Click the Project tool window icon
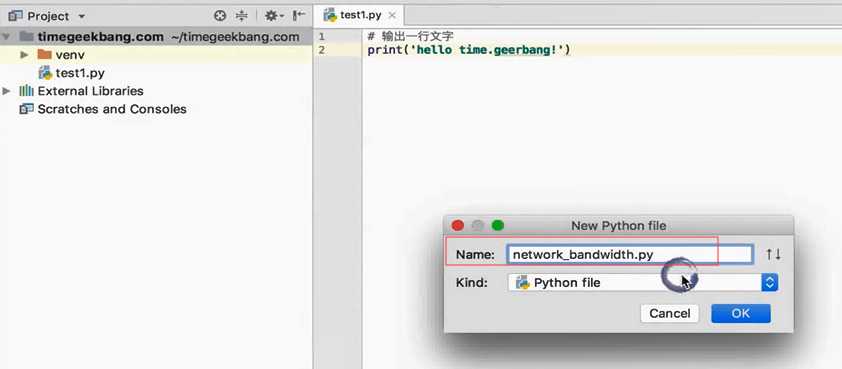842x369 pixels. (x=16, y=16)
